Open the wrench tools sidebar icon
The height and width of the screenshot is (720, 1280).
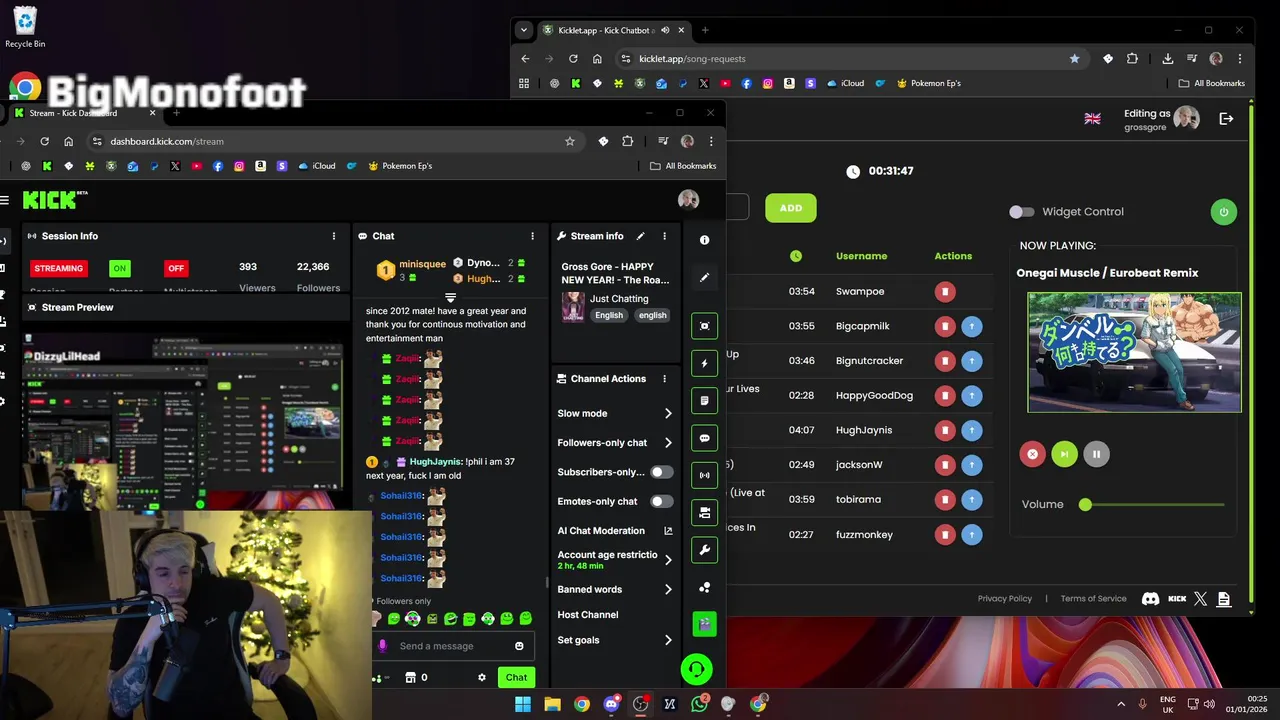click(x=704, y=550)
